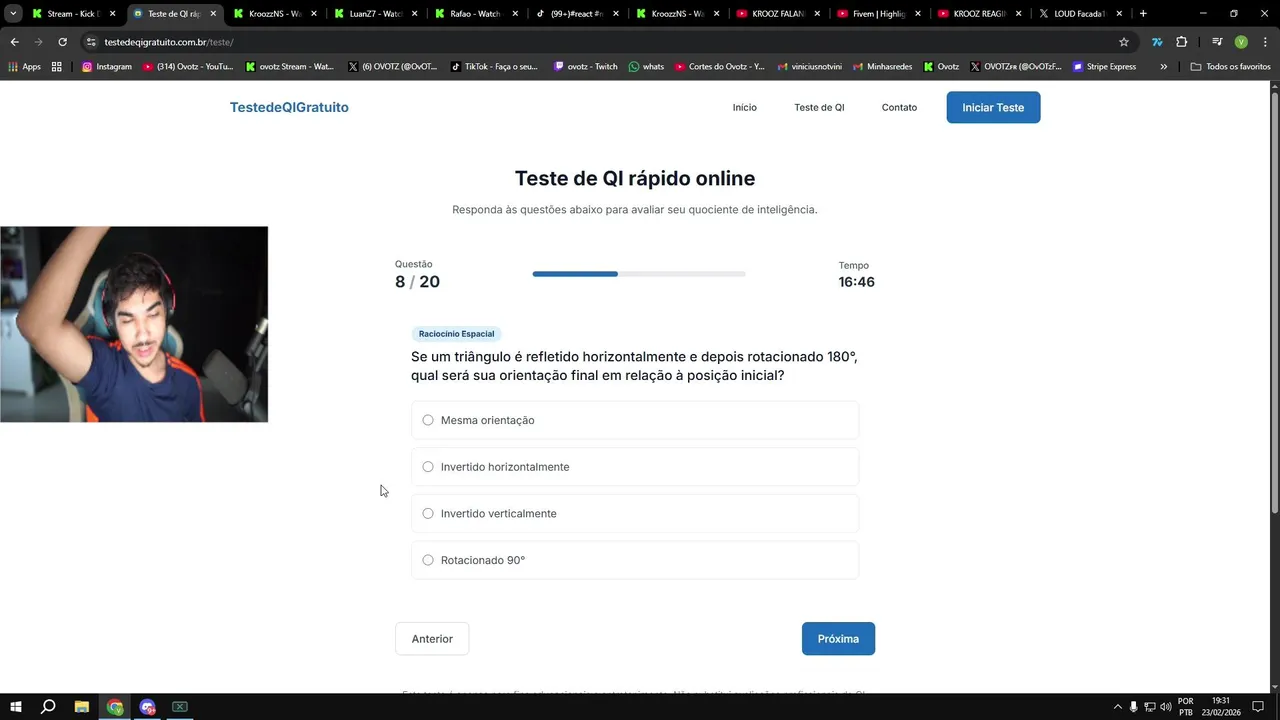Switch to the 'Rafao - Watch' tab
The image size is (1280, 720).
click(x=476, y=14)
